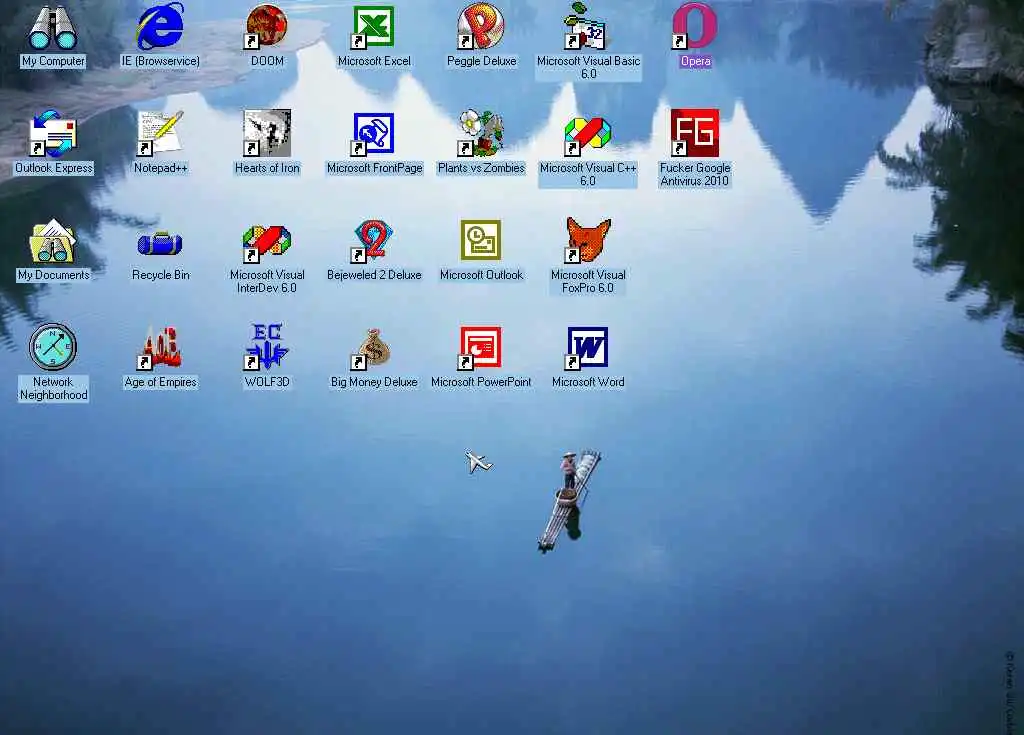The height and width of the screenshot is (735, 1024).
Task: Select the Plants vs Zombies icon
Action: (x=481, y=133)
